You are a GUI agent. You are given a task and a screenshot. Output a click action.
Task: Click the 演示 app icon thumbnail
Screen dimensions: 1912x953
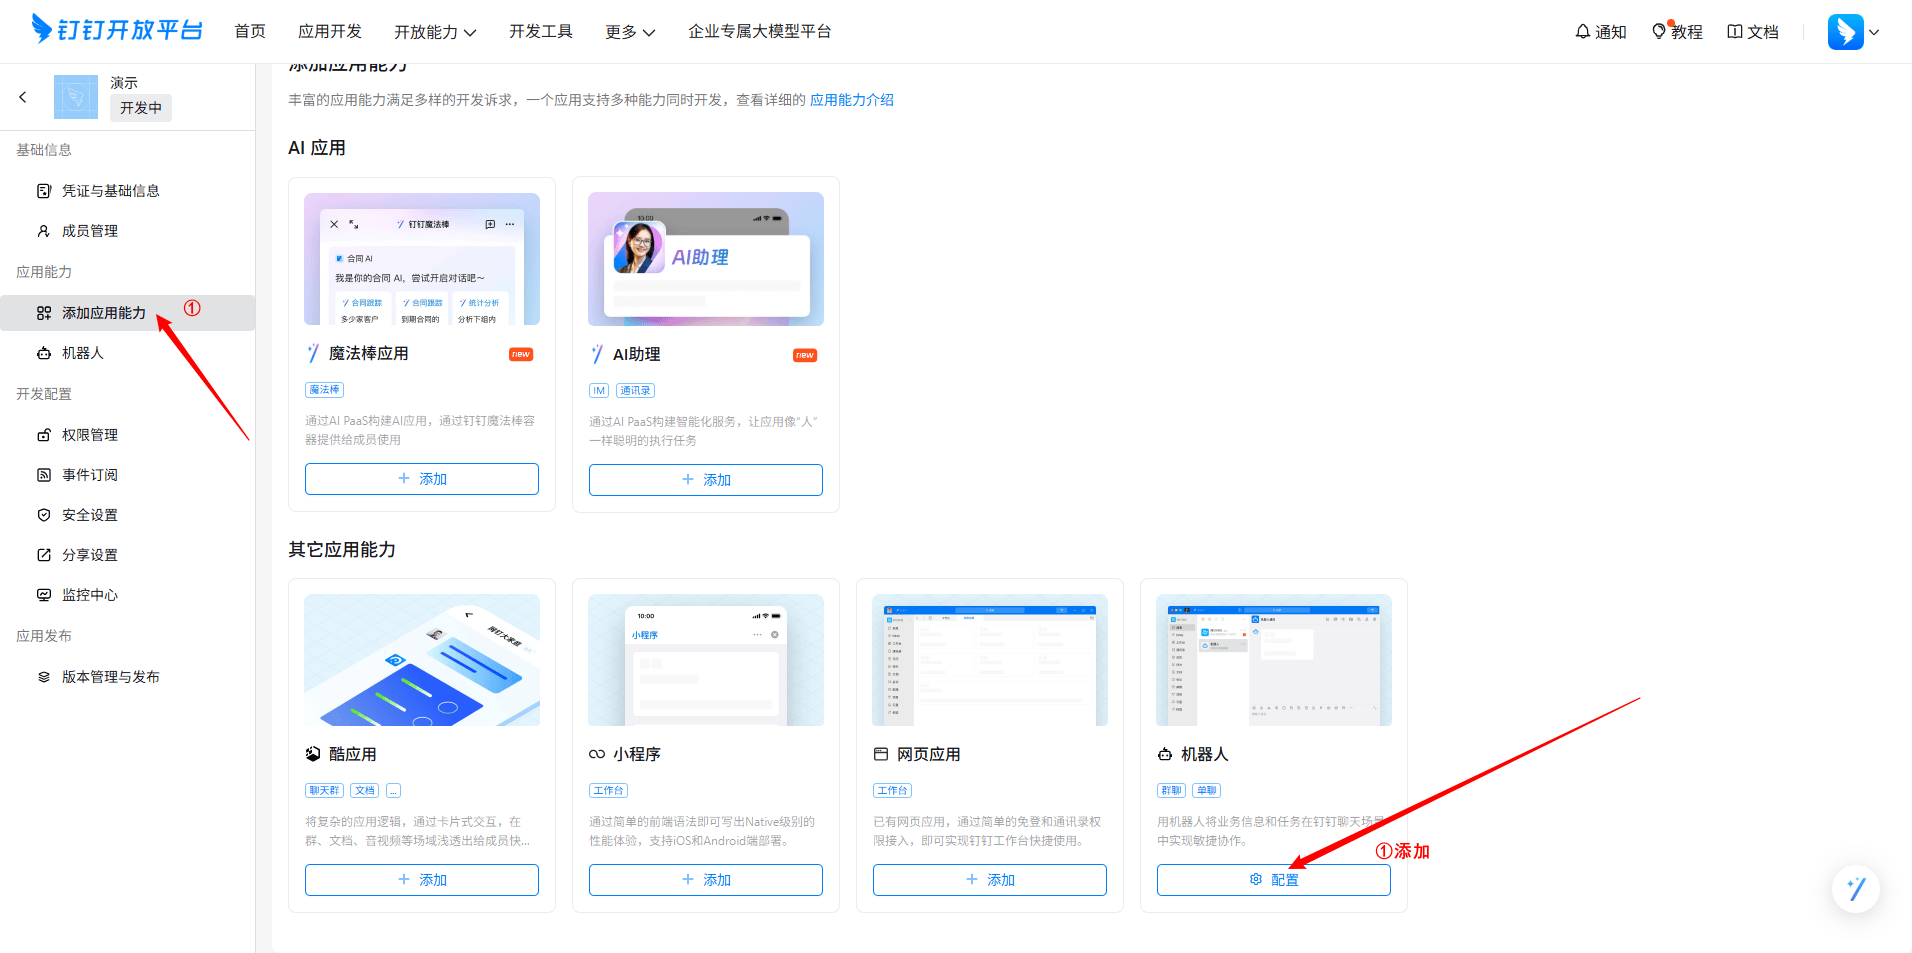[76, 97]
